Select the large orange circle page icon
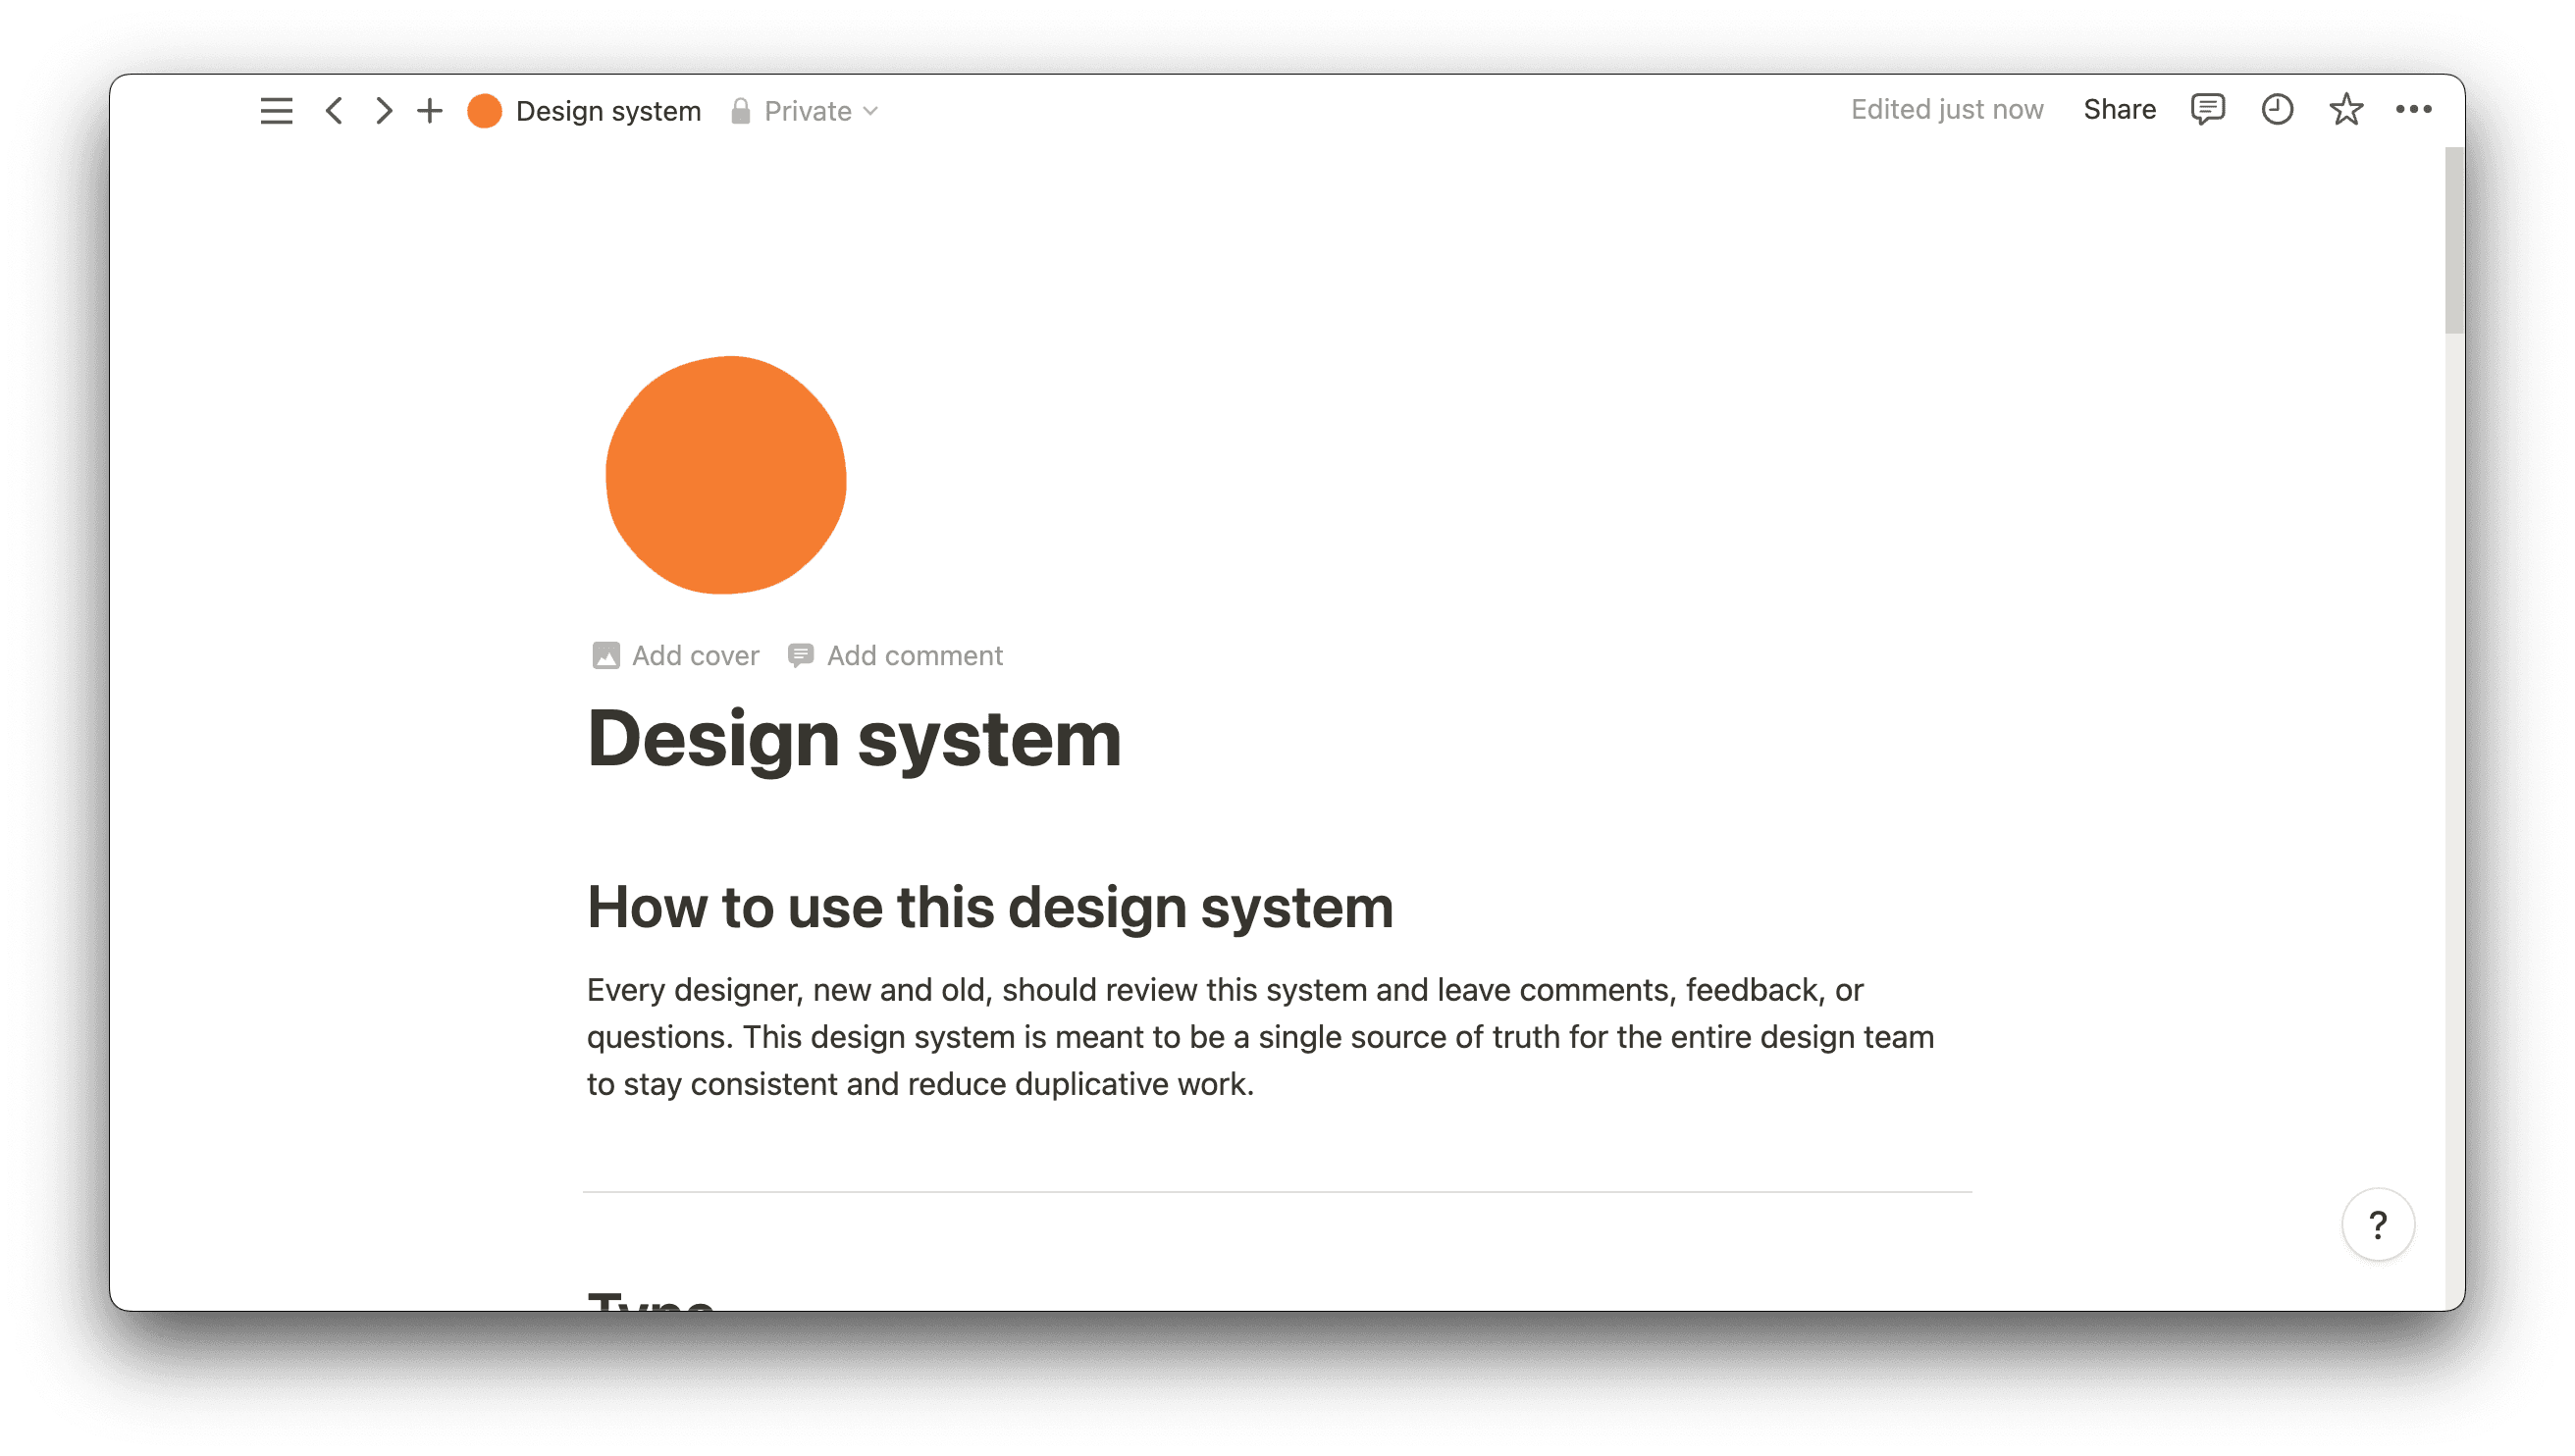The image size is (2575, 1456). coord(725,478)
